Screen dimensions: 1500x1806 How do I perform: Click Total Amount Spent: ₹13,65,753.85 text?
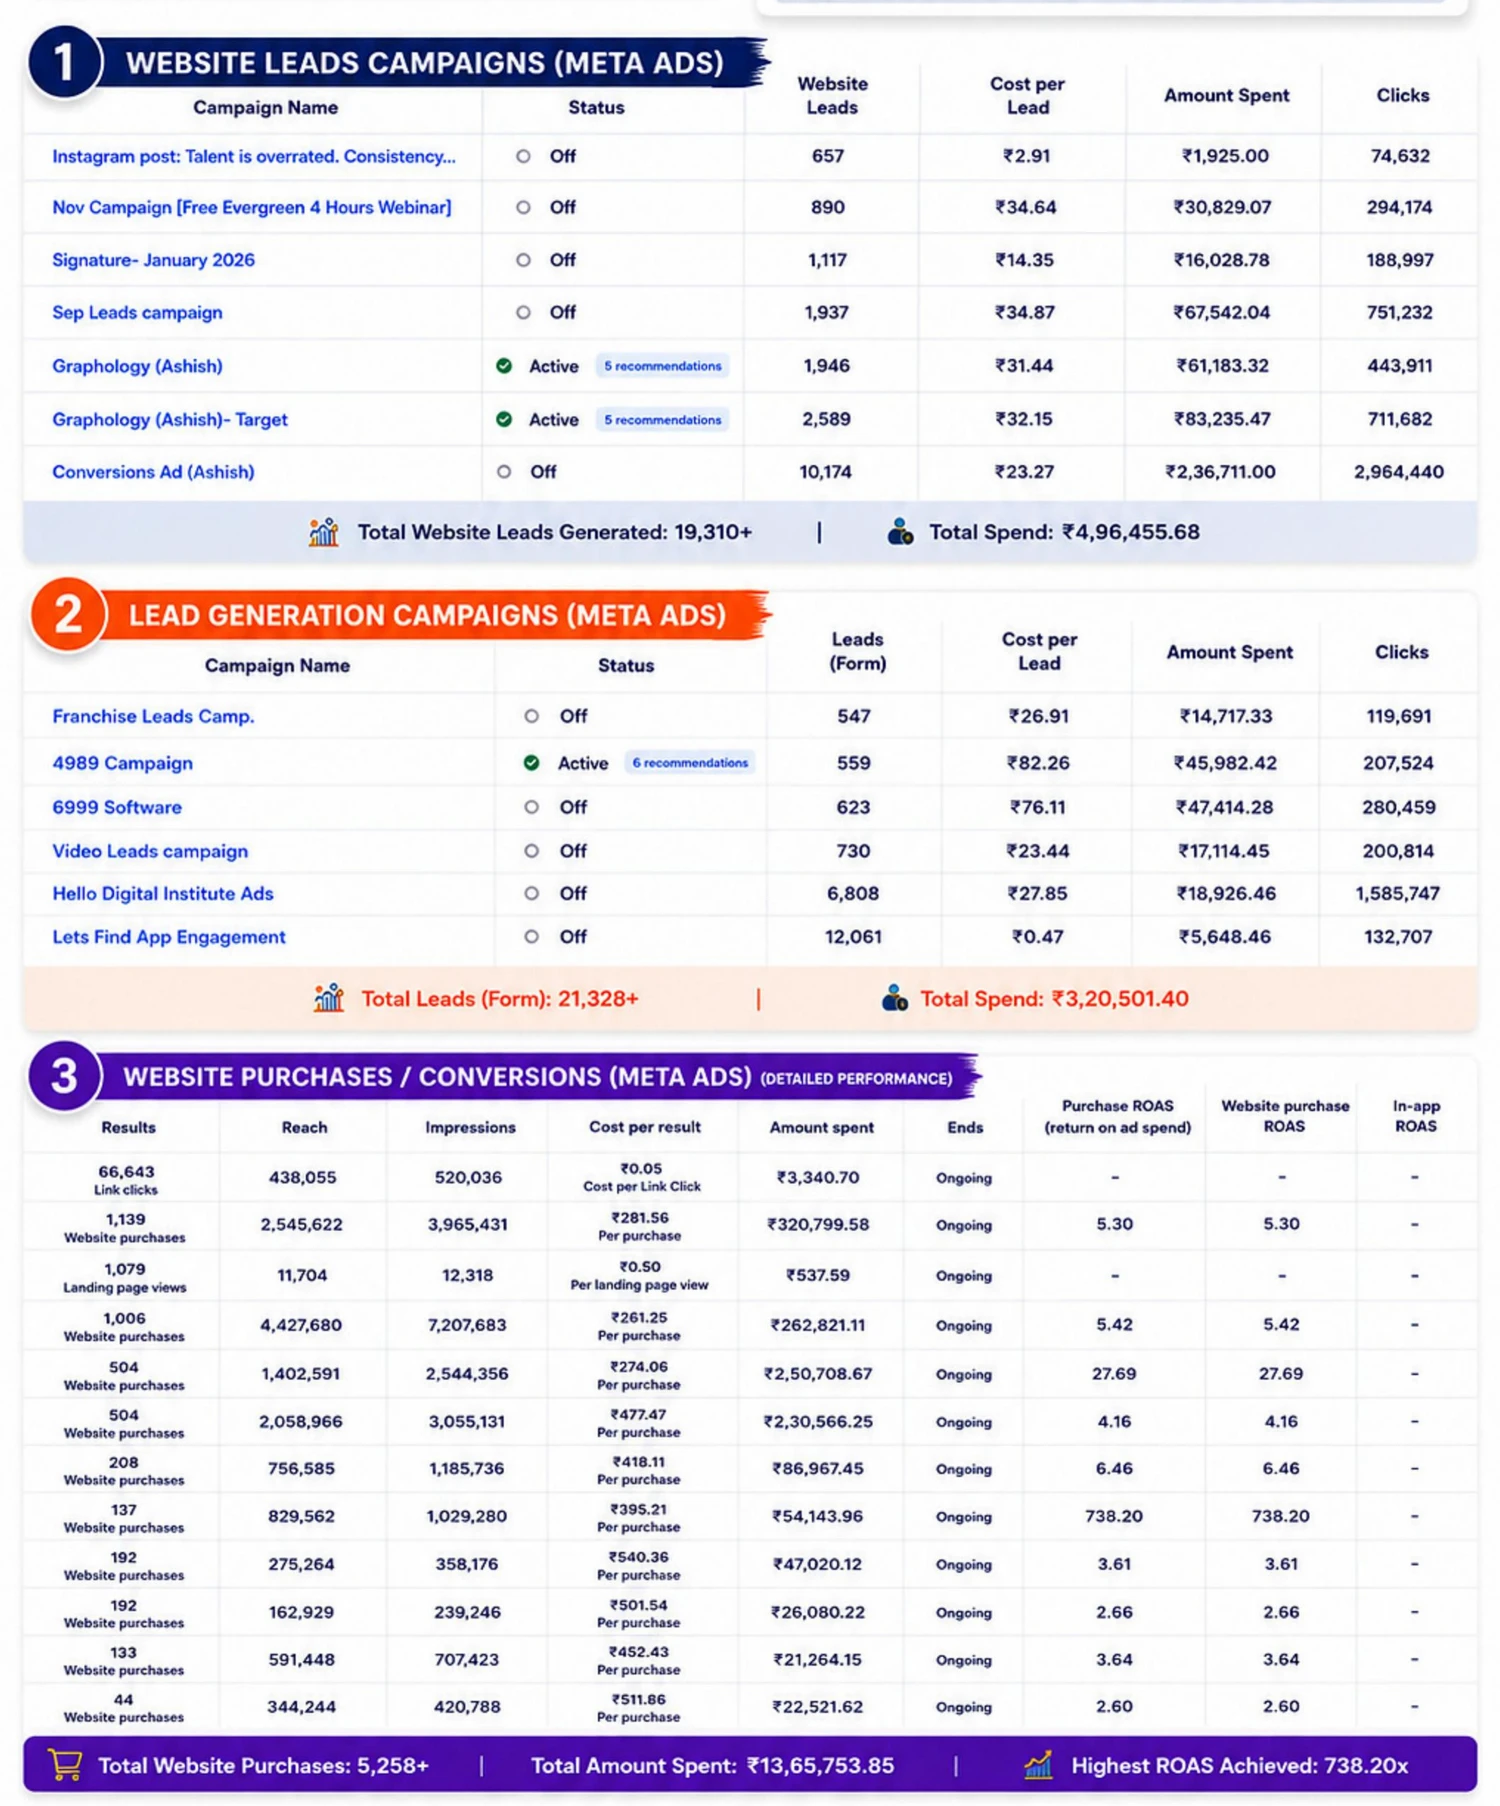[x=712, y=1765]
